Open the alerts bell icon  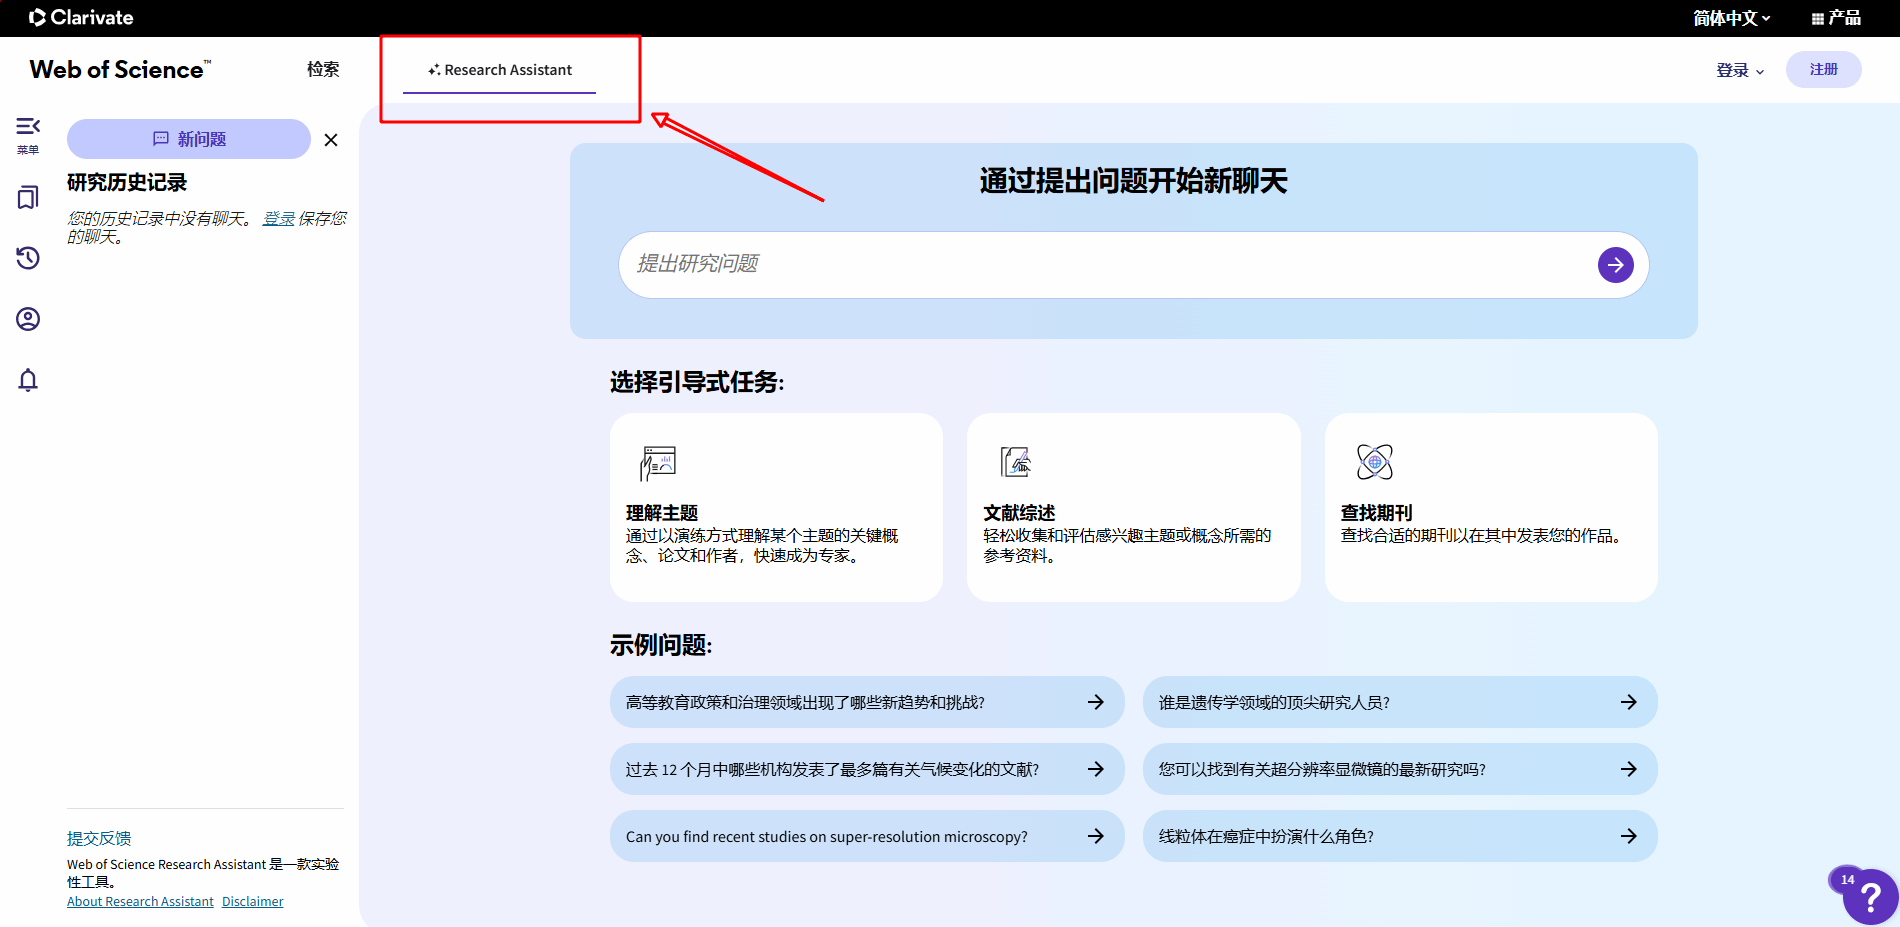click(28, 380)
